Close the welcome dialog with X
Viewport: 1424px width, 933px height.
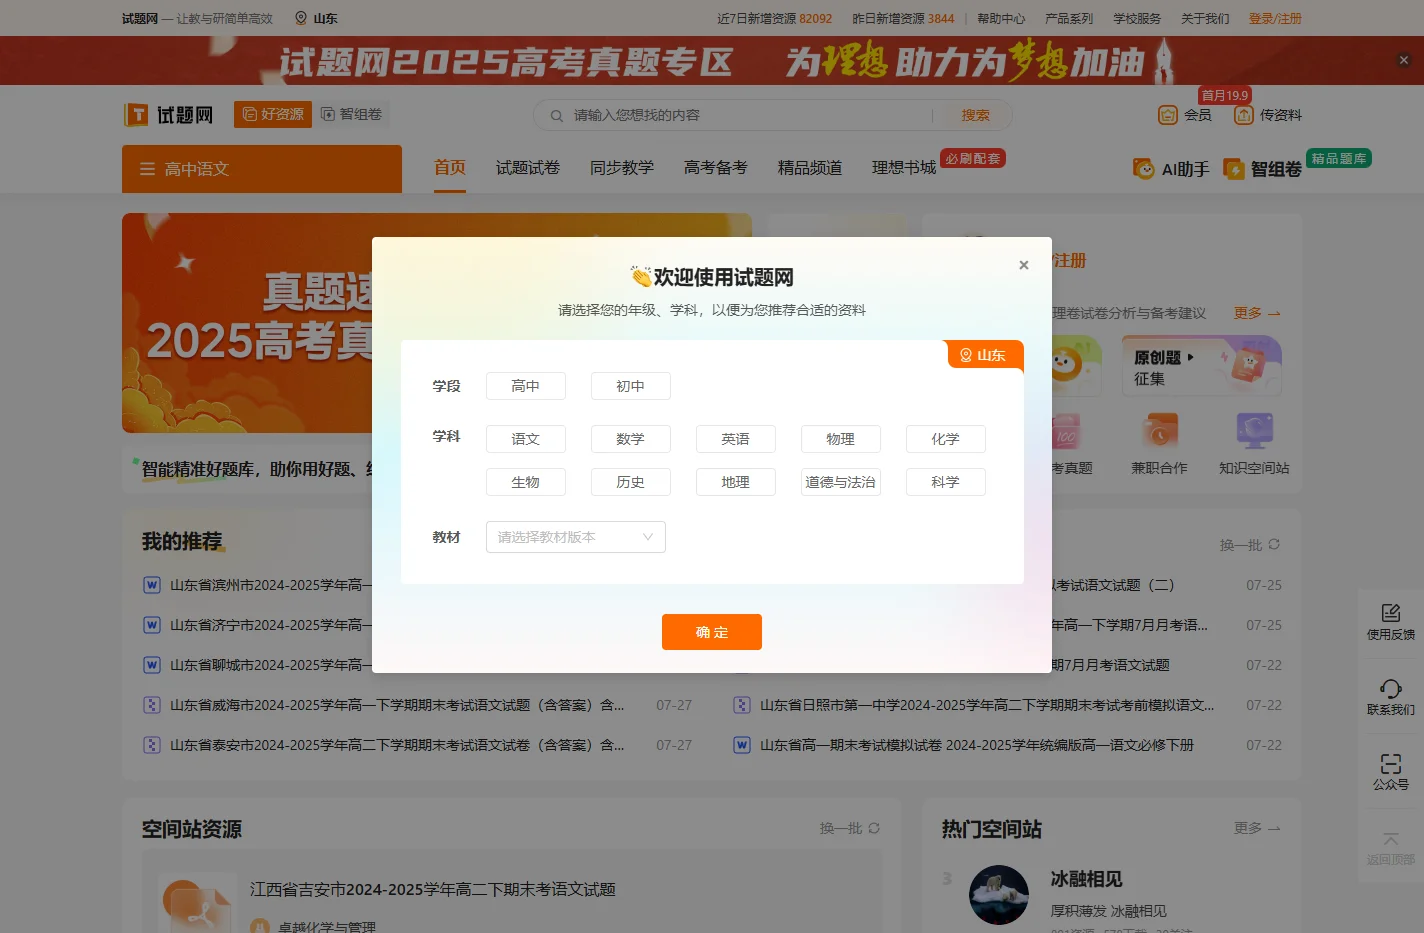tap(1023, 265)
